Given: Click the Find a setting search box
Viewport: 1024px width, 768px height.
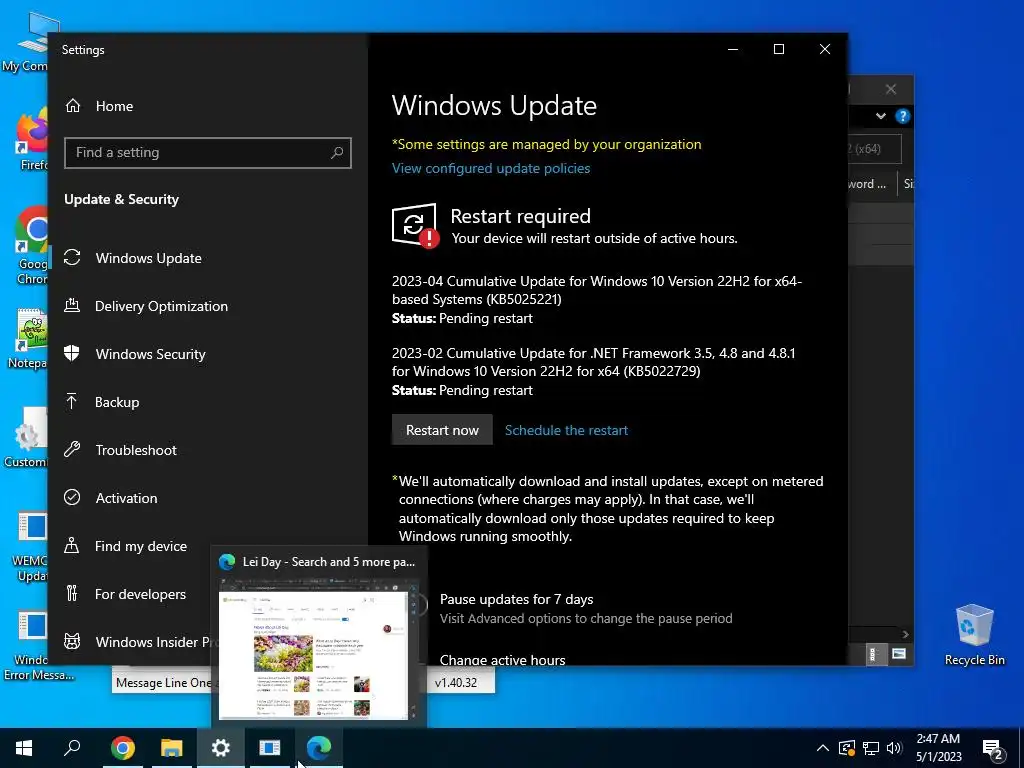Looking at the screenshot, I should click(208, 153).
